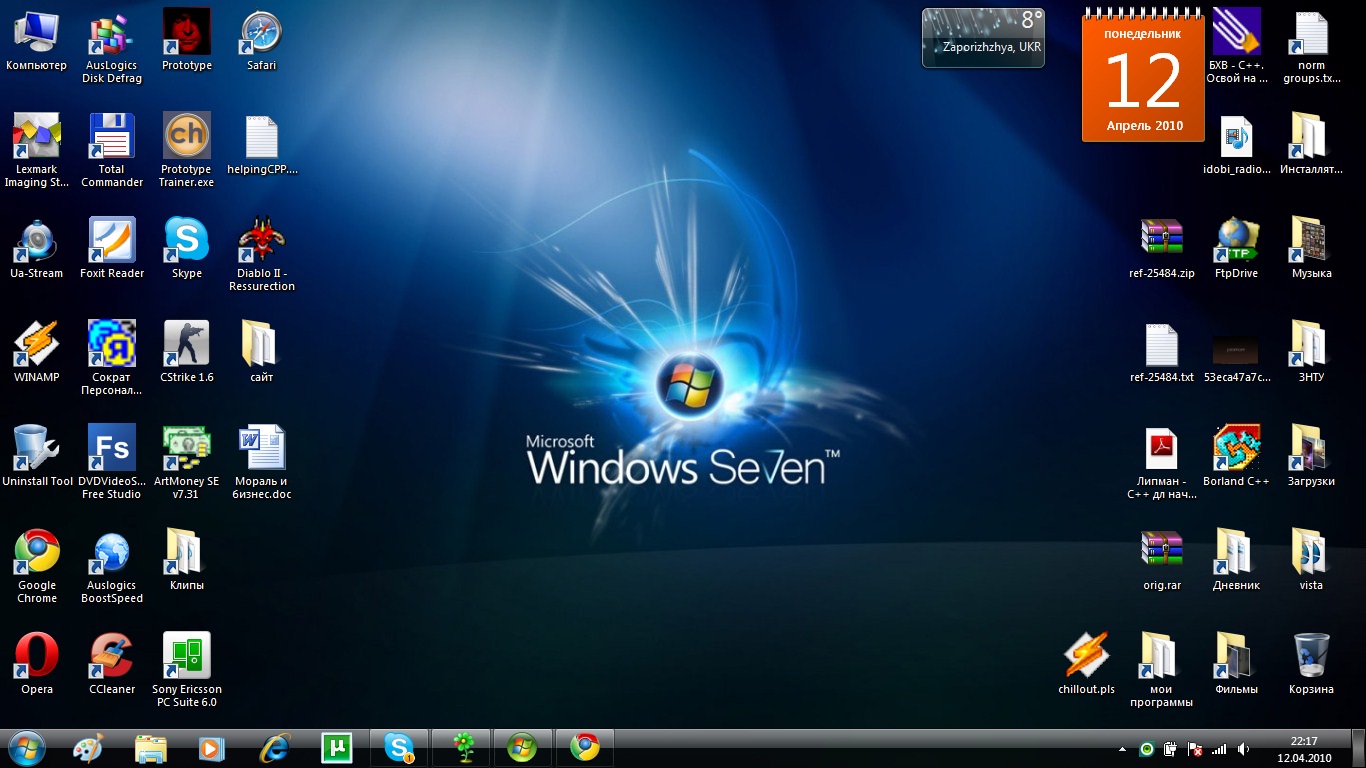The height and width of the screenshot is (768, 1366).
Task: Launch the Uninstall Tool shortcut
Action: click(x=36, y=456)
